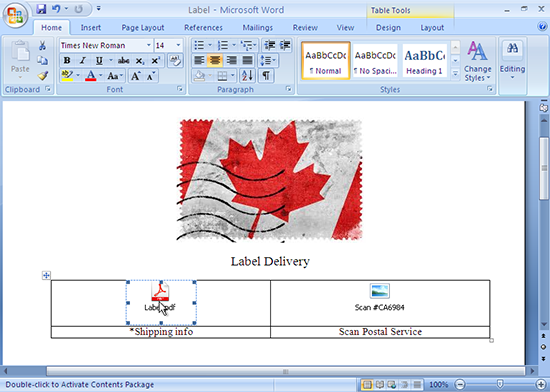This screenshot has width=550, height=392.
Task: Undo the last action
Action: [x=56, y=9]
